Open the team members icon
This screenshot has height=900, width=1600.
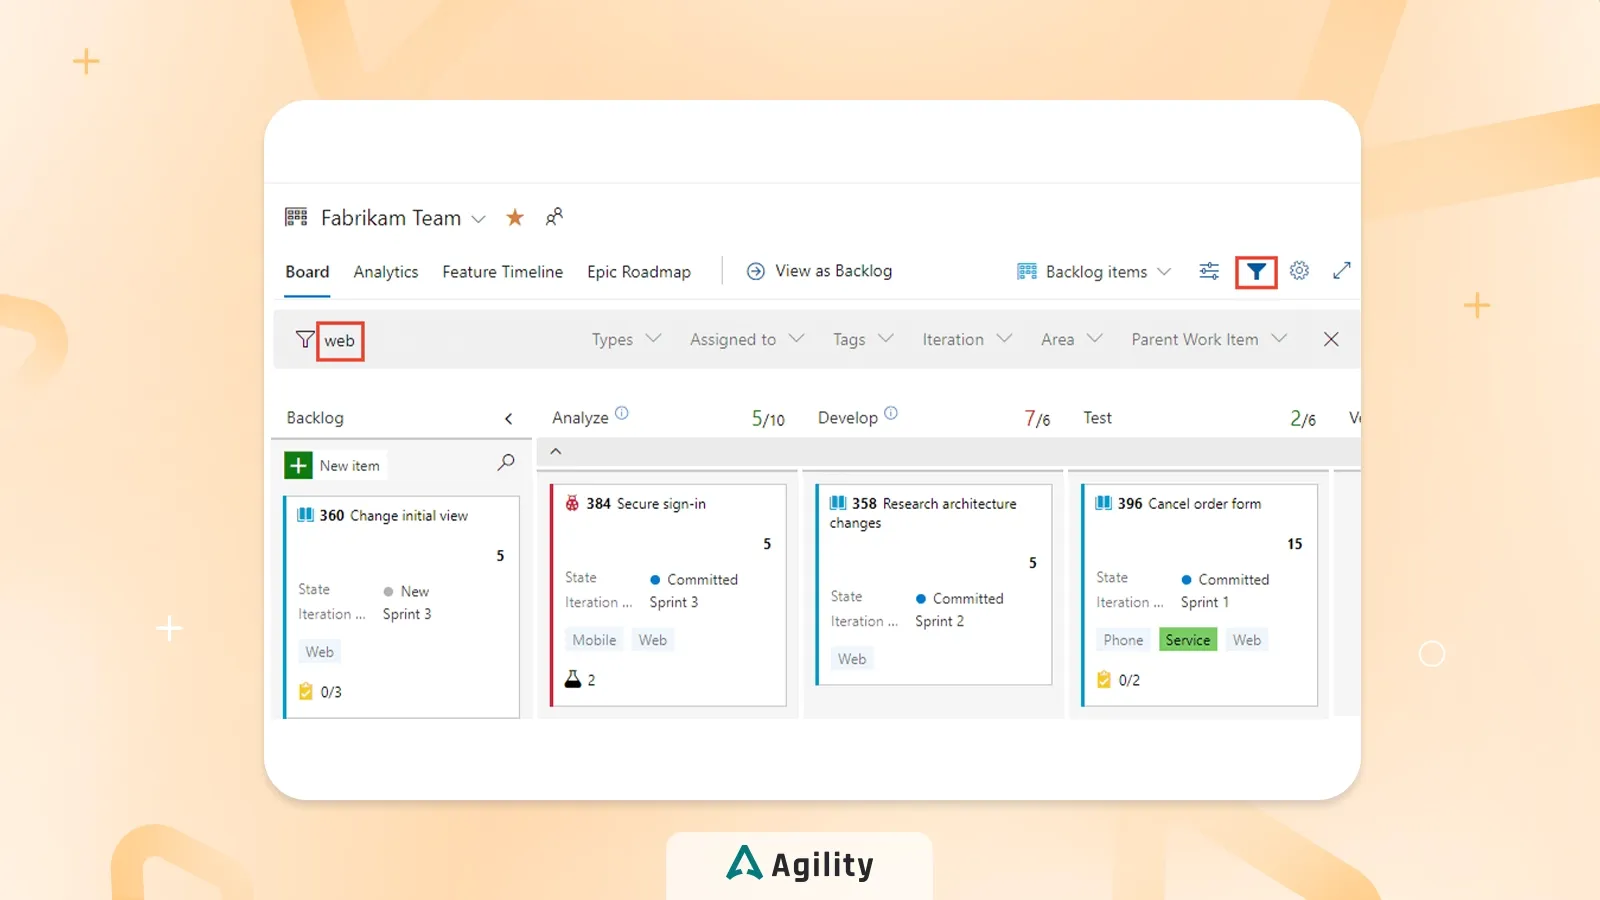click(555, 216)
